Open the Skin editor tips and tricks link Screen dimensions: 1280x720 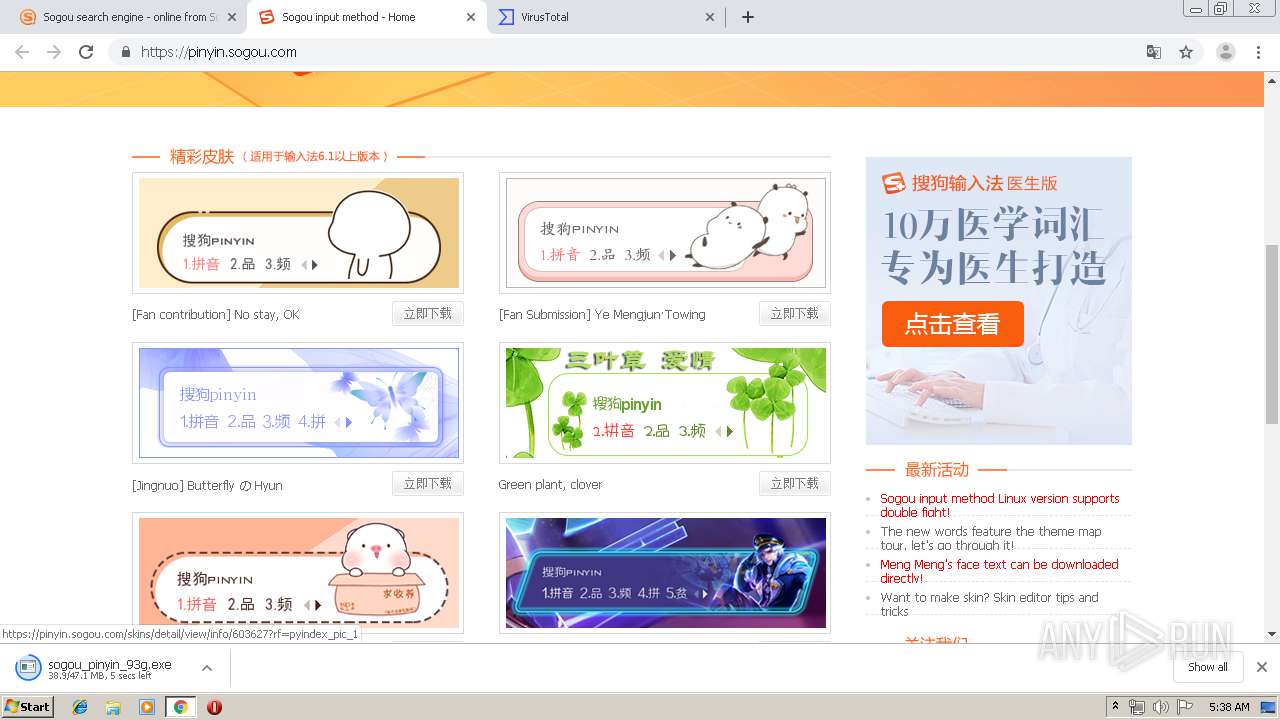[x=989, y=604]
